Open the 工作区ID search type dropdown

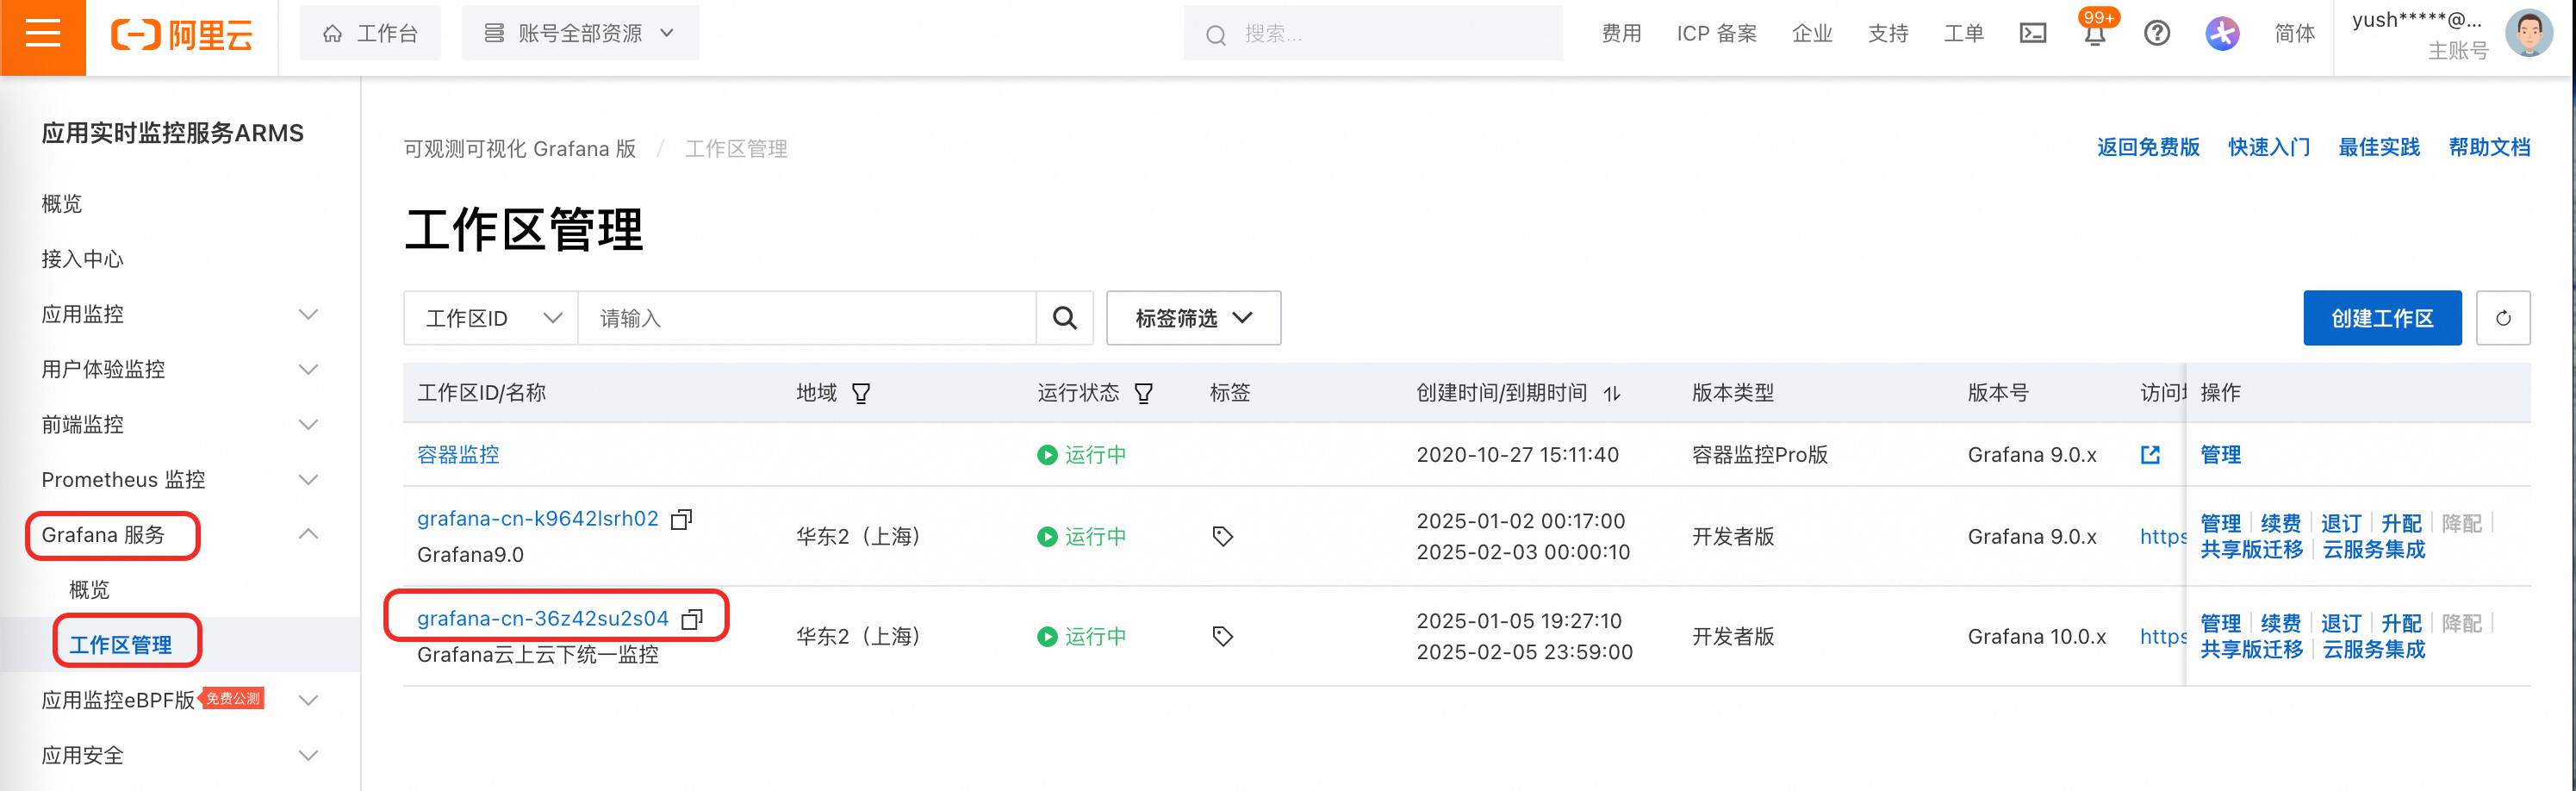coord(491,318)
